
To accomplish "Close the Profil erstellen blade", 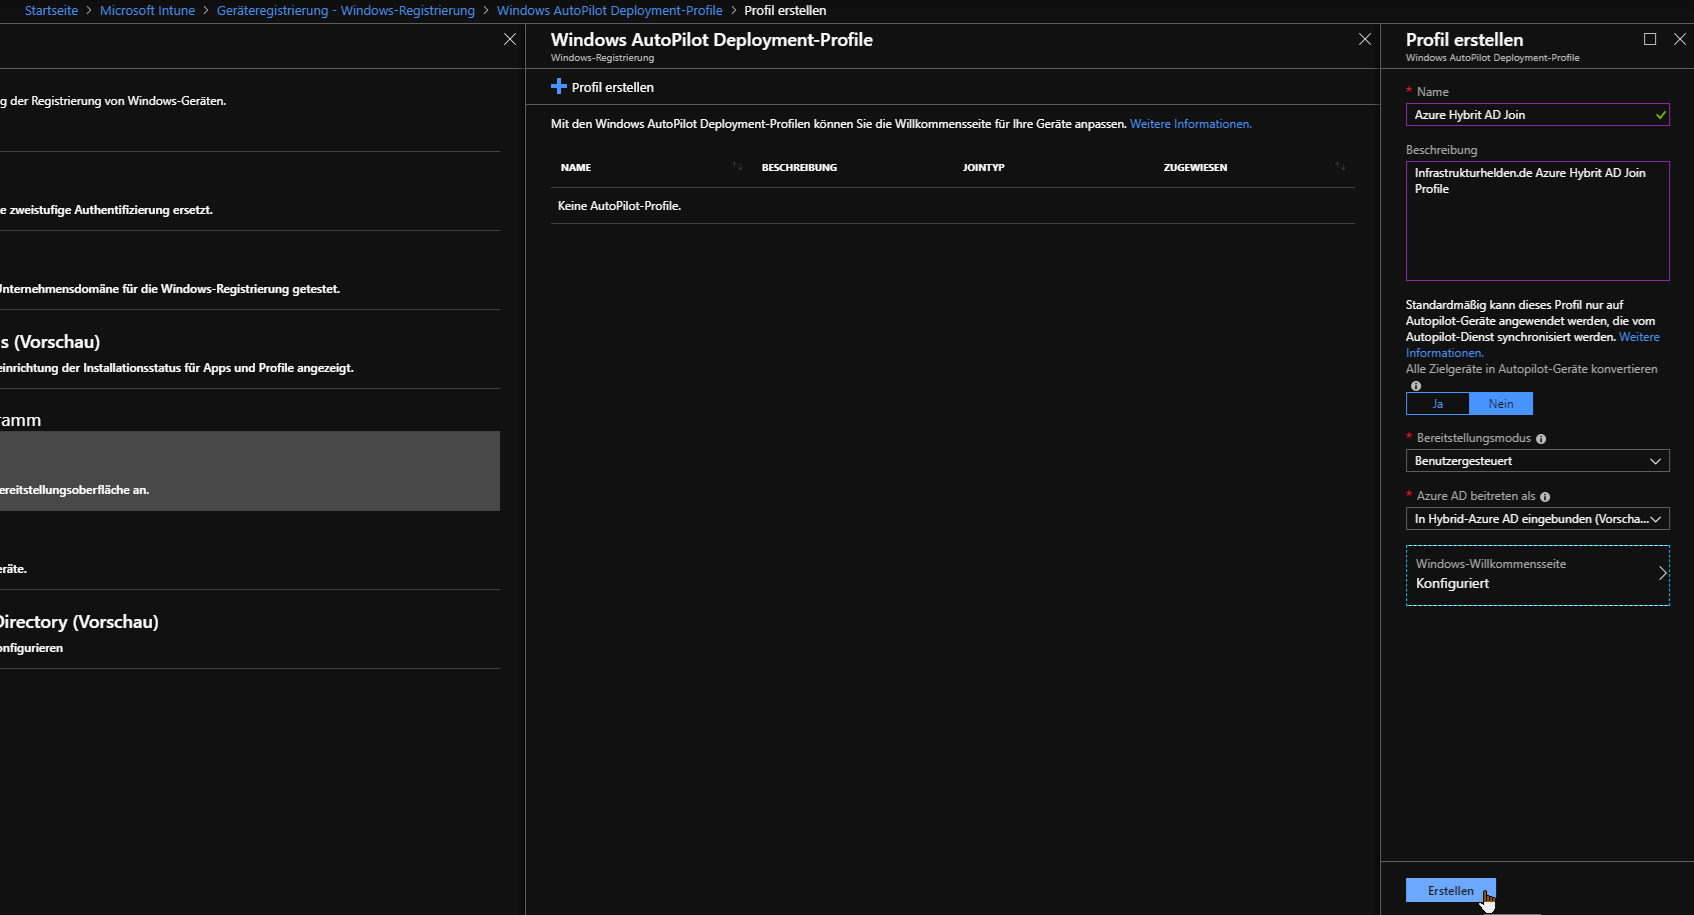I will [x=1680, y=39].
